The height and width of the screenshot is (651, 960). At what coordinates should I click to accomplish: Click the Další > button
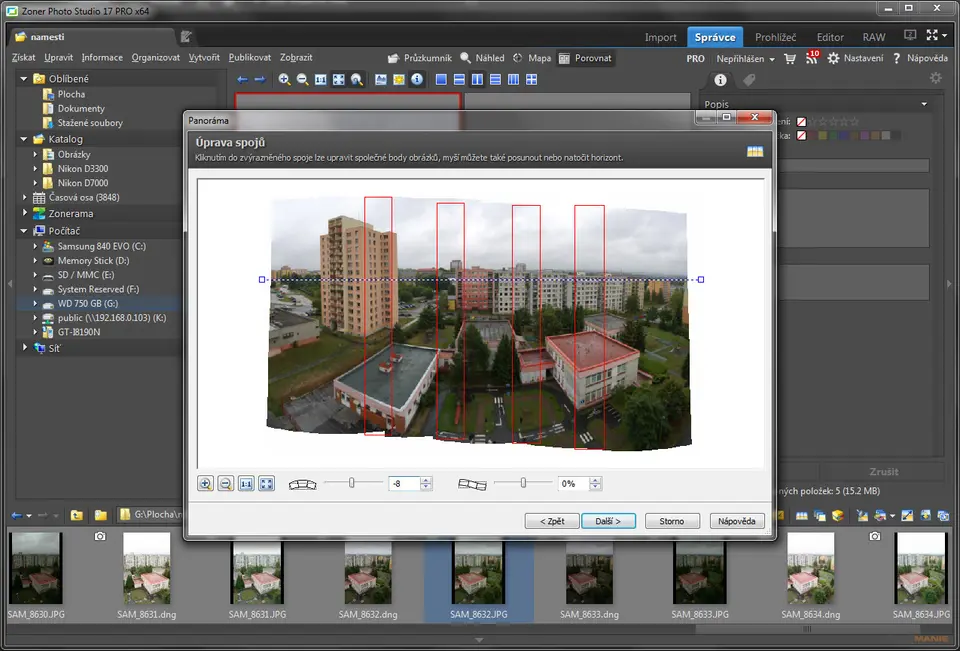click(608, 521)
